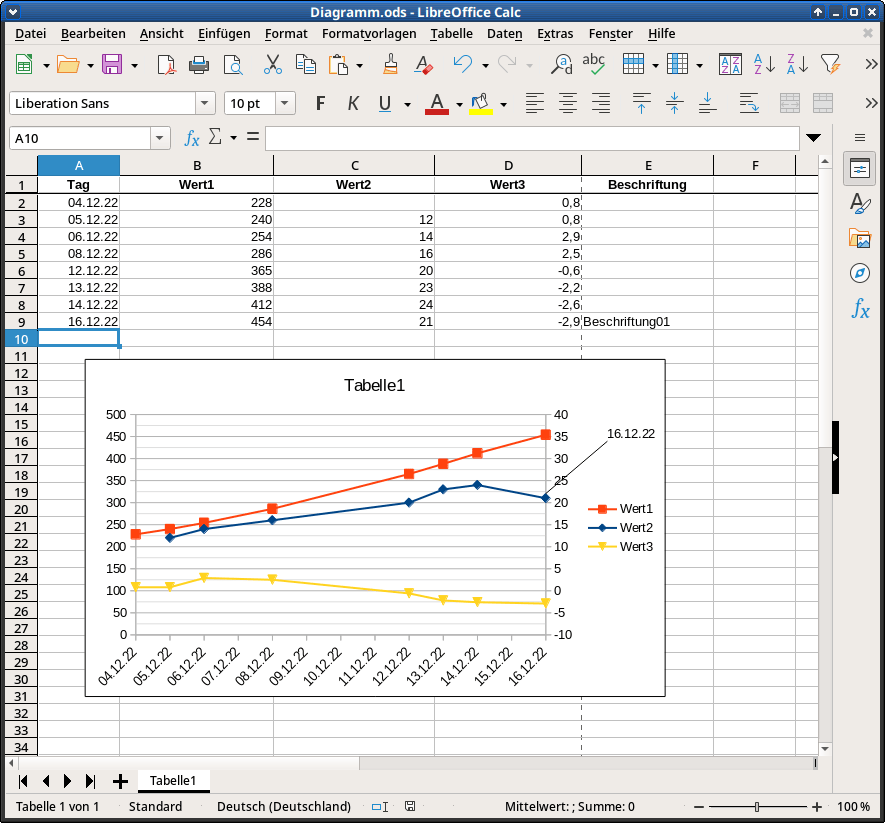Toggle wrap text in cells
The width and height of the screenshot is (885, 823).
pos(749,103)
